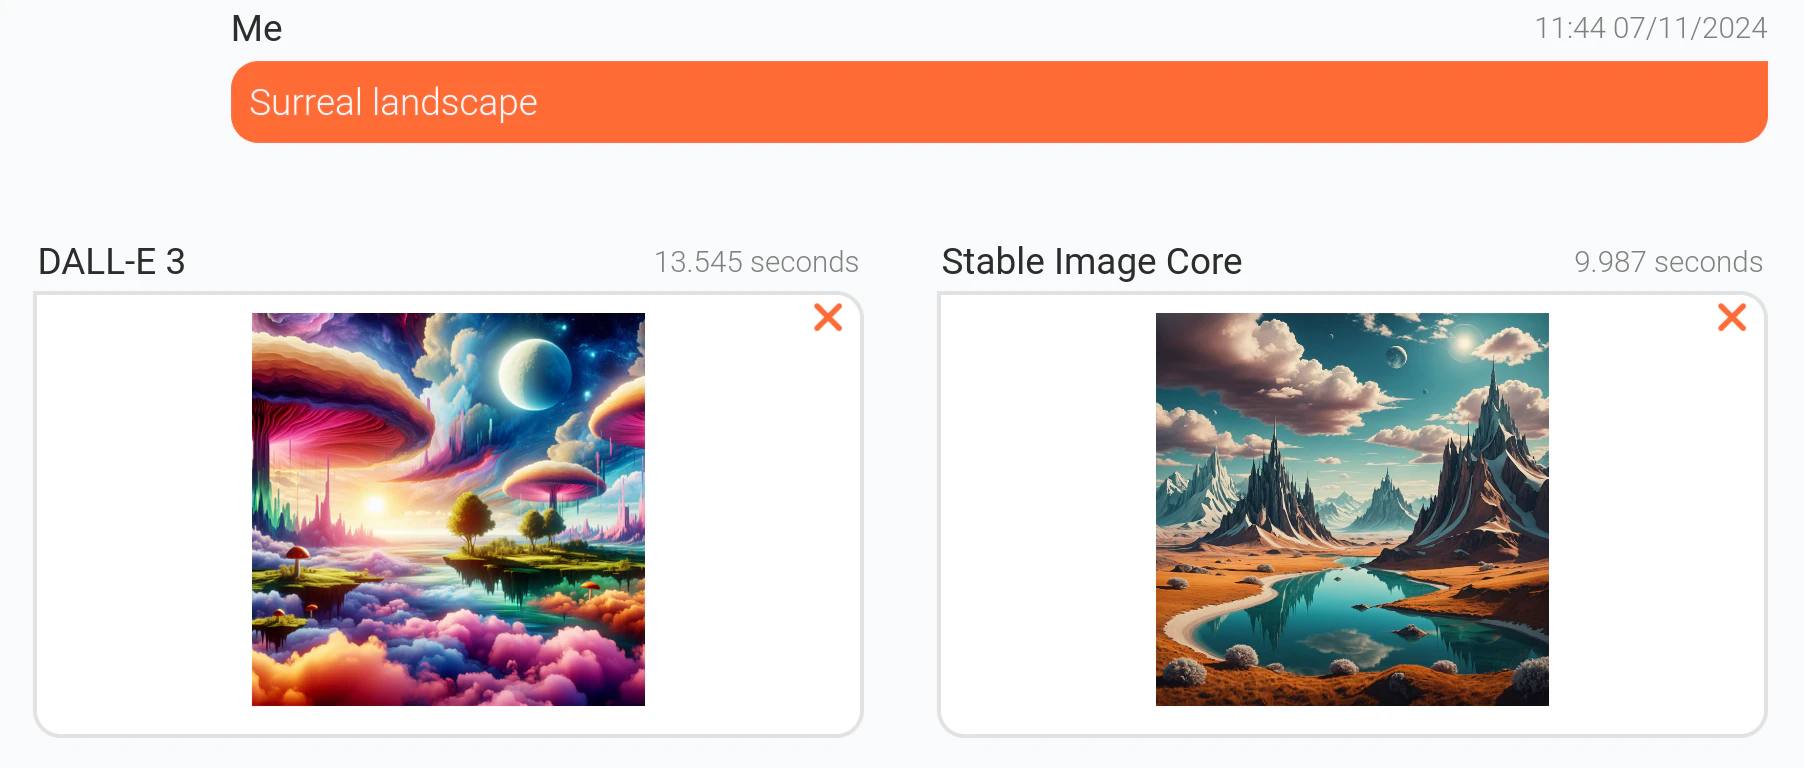Click the orange close cross above the mountain image
The width and height of the screenshot is (1804, 768).
coord(1731,317)
